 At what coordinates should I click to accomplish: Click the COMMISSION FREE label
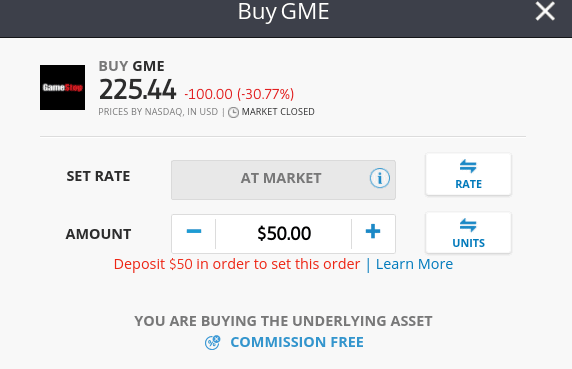297,342
